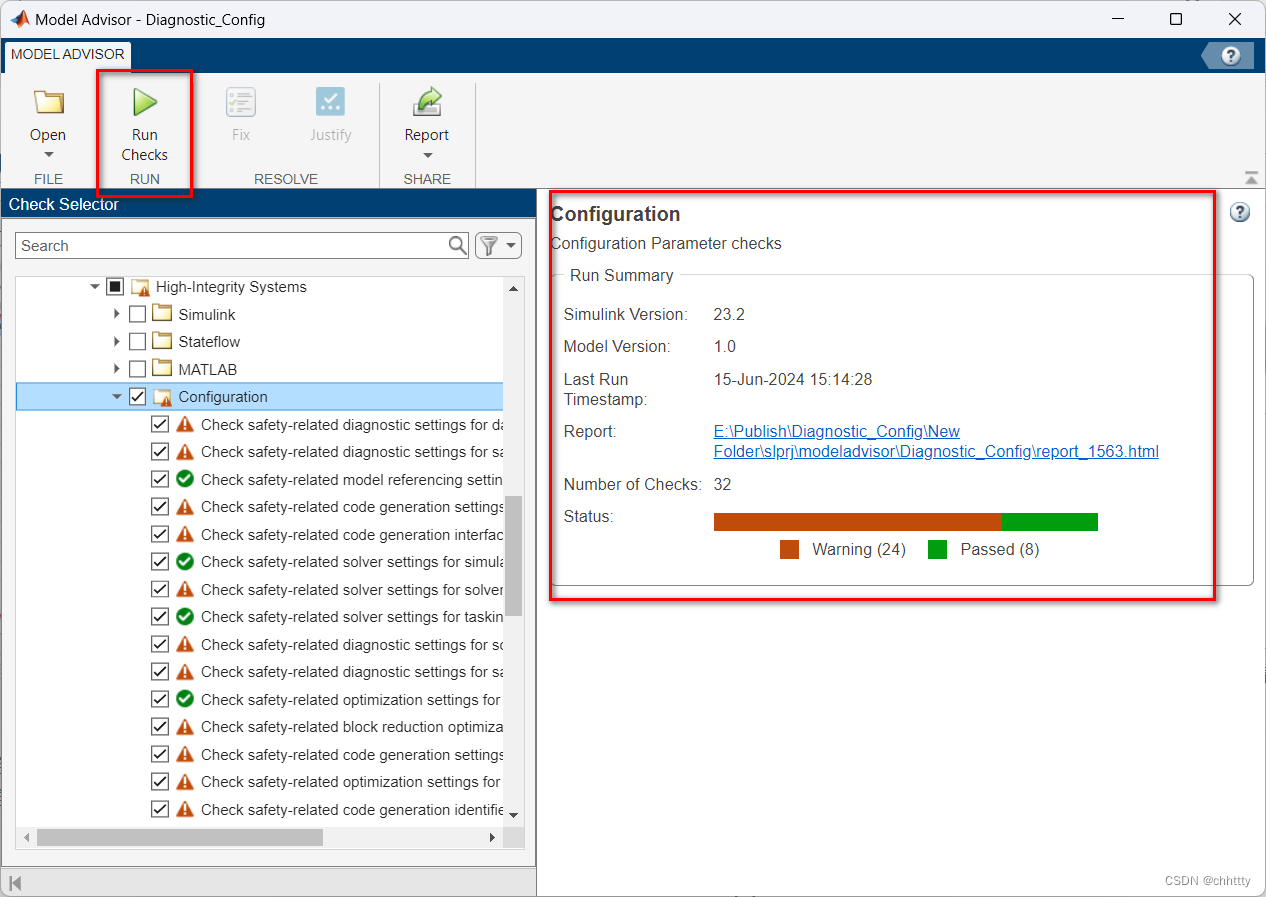Click the Justify toolstrip button

(330, 115)
